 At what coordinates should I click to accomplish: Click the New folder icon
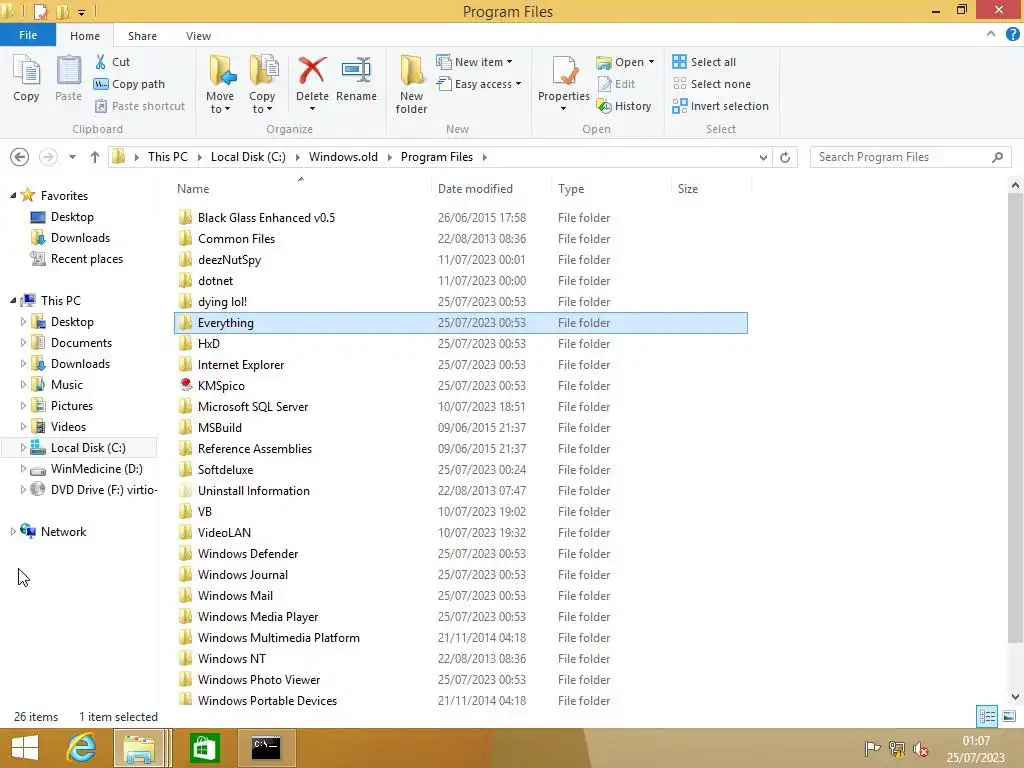click(411, 71)
